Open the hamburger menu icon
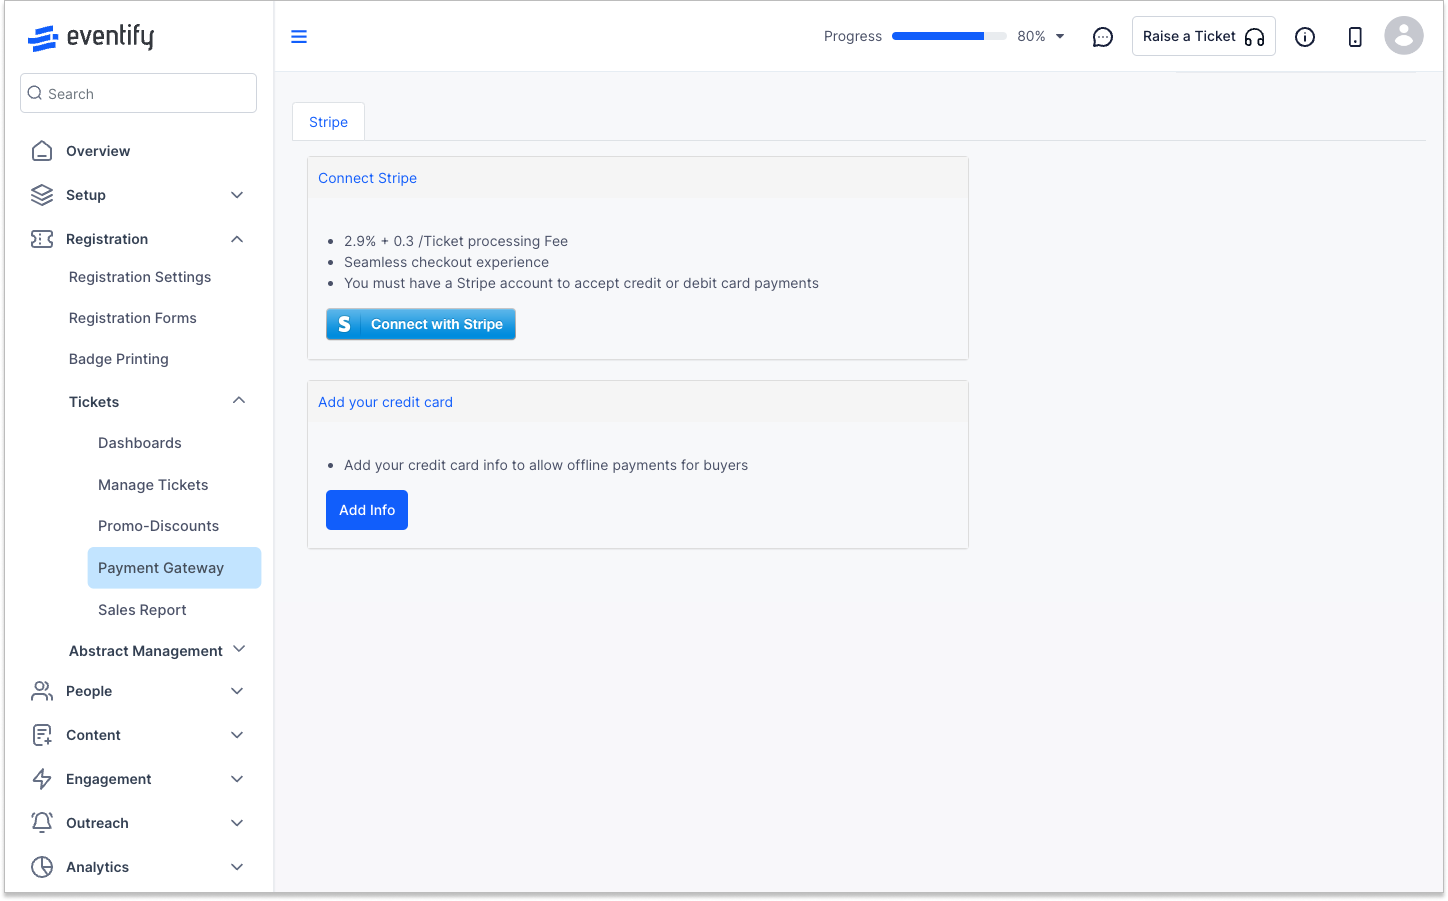 tap(299, 36)
